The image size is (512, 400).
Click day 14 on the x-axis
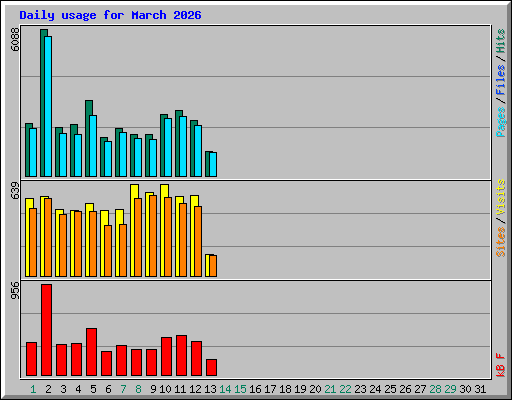[225, 389]
